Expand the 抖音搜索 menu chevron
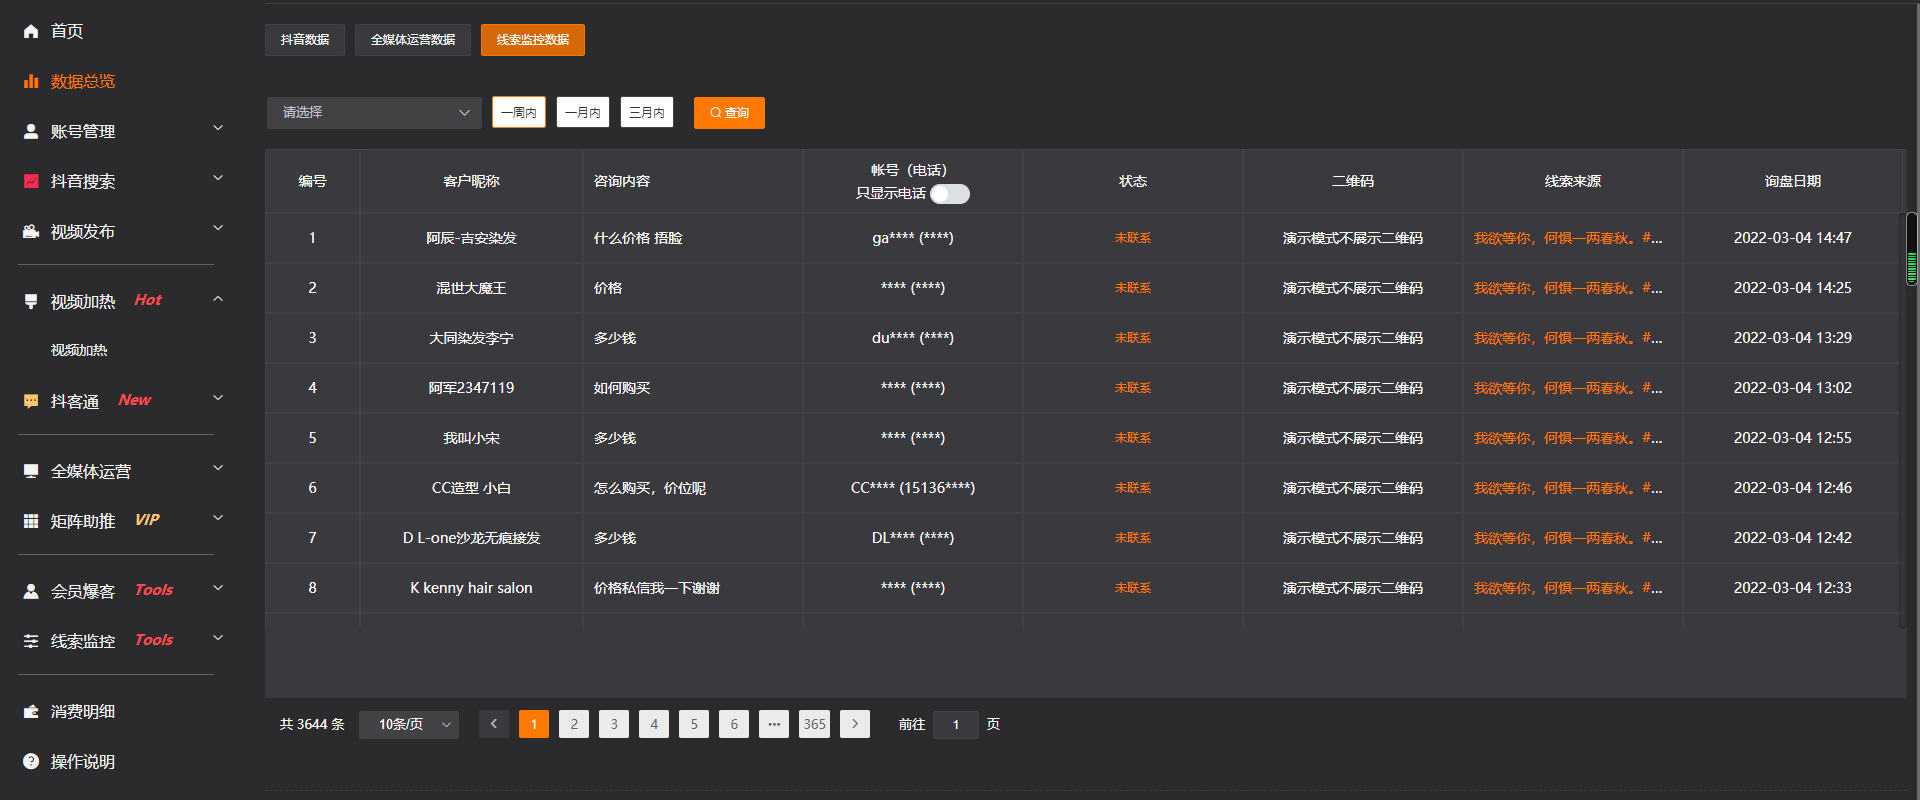 pyautogui.click(x=218, y=178)
